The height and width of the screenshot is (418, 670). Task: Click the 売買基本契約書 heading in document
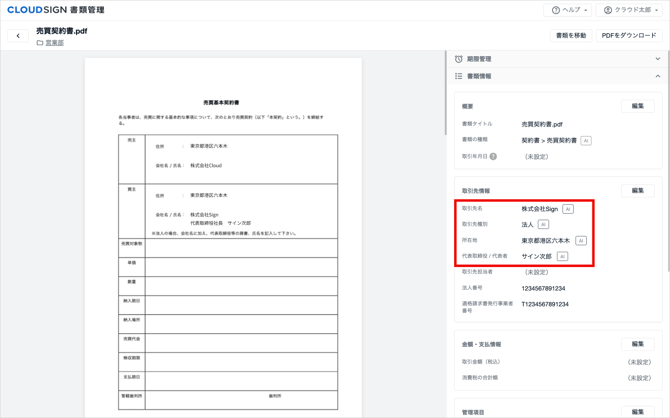(x=221, y=103)
